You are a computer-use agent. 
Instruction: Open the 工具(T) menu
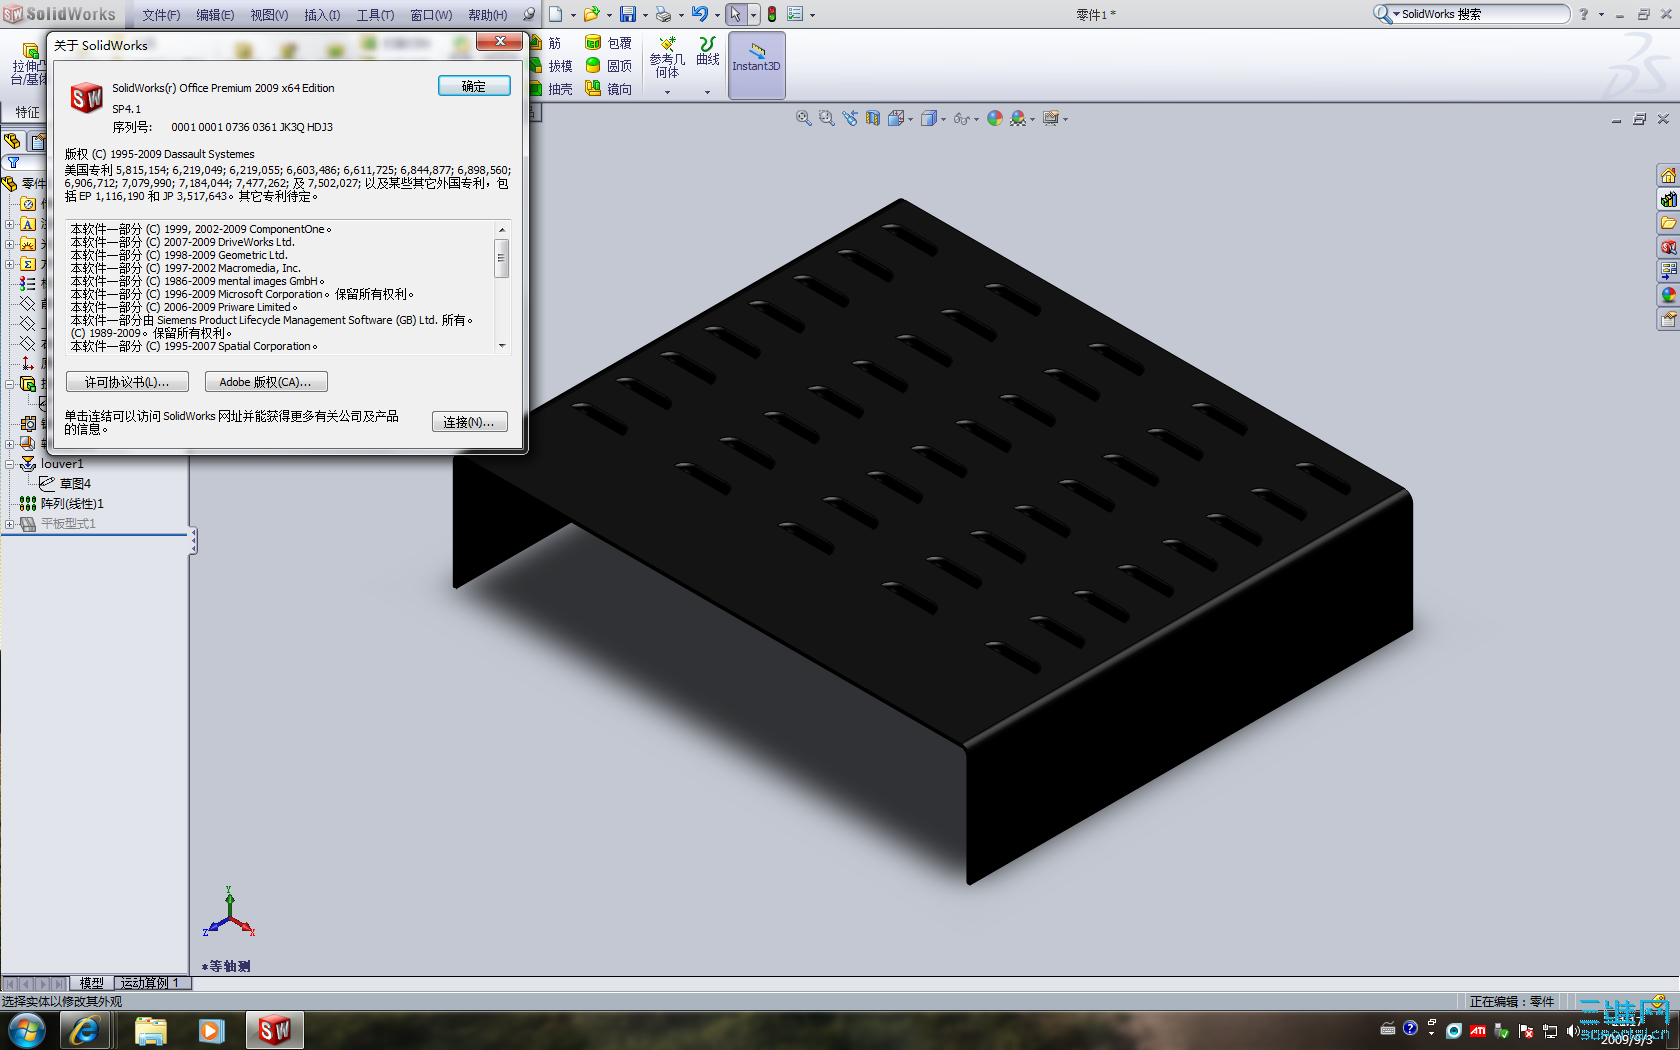click(x=375, y=15)
